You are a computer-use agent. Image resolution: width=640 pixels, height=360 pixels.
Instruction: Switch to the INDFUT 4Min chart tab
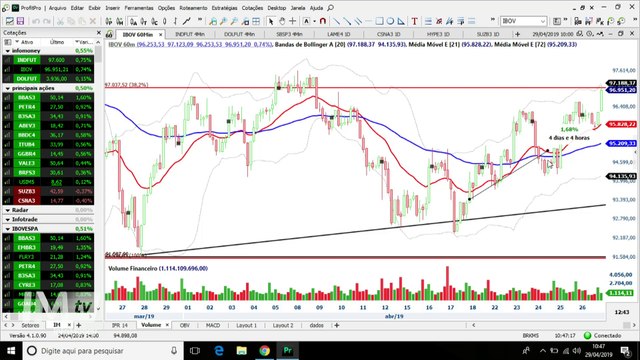[x=190, y=34]
